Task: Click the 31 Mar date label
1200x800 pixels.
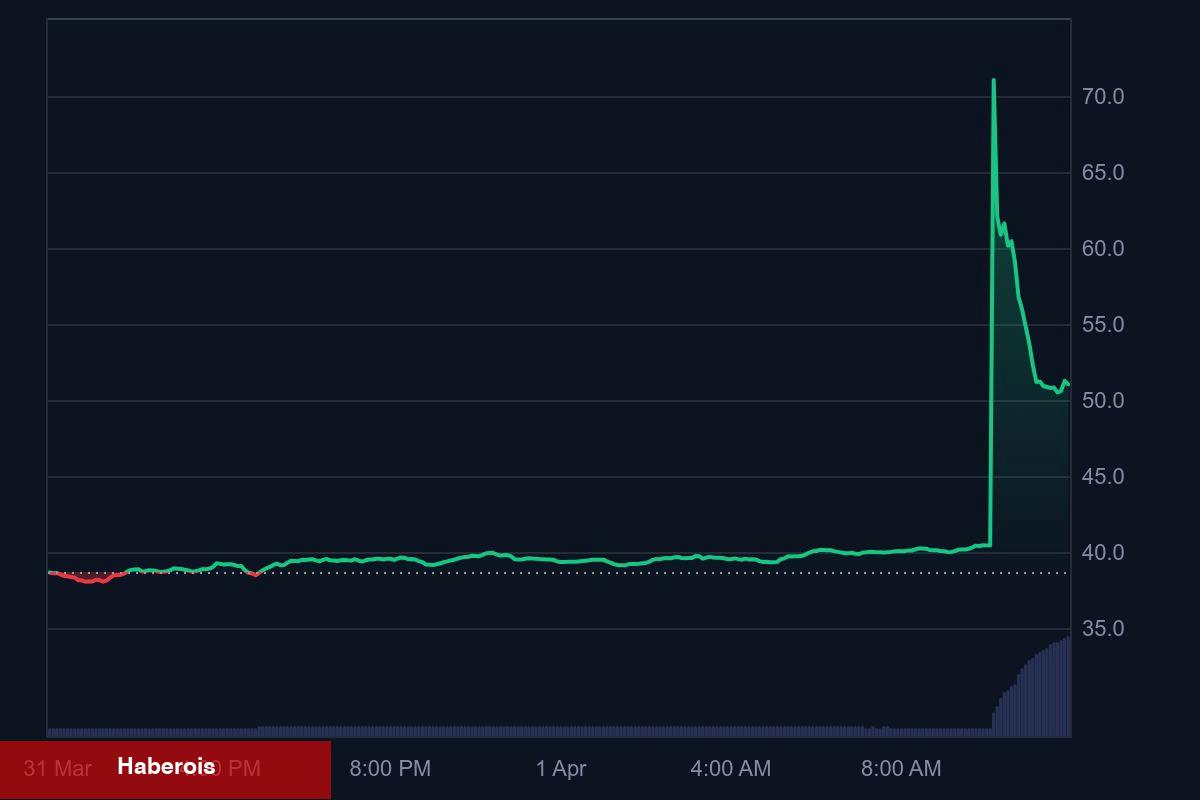Action: [x=58, y=769]
